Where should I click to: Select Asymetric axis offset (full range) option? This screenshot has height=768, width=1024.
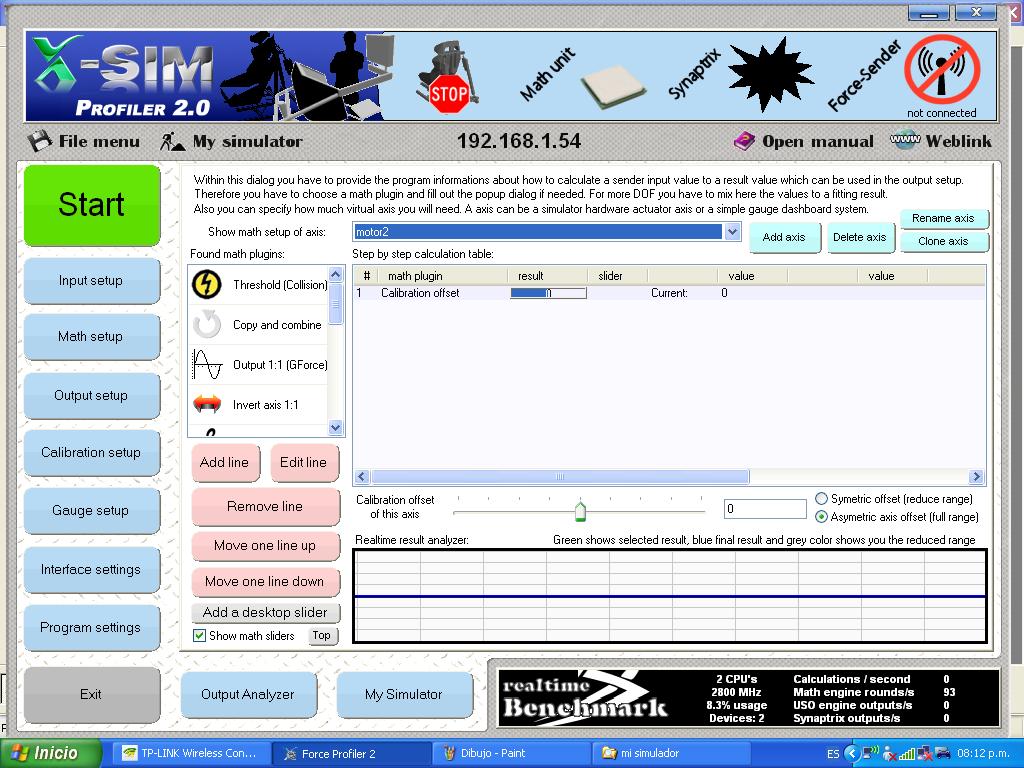point(822,517)
